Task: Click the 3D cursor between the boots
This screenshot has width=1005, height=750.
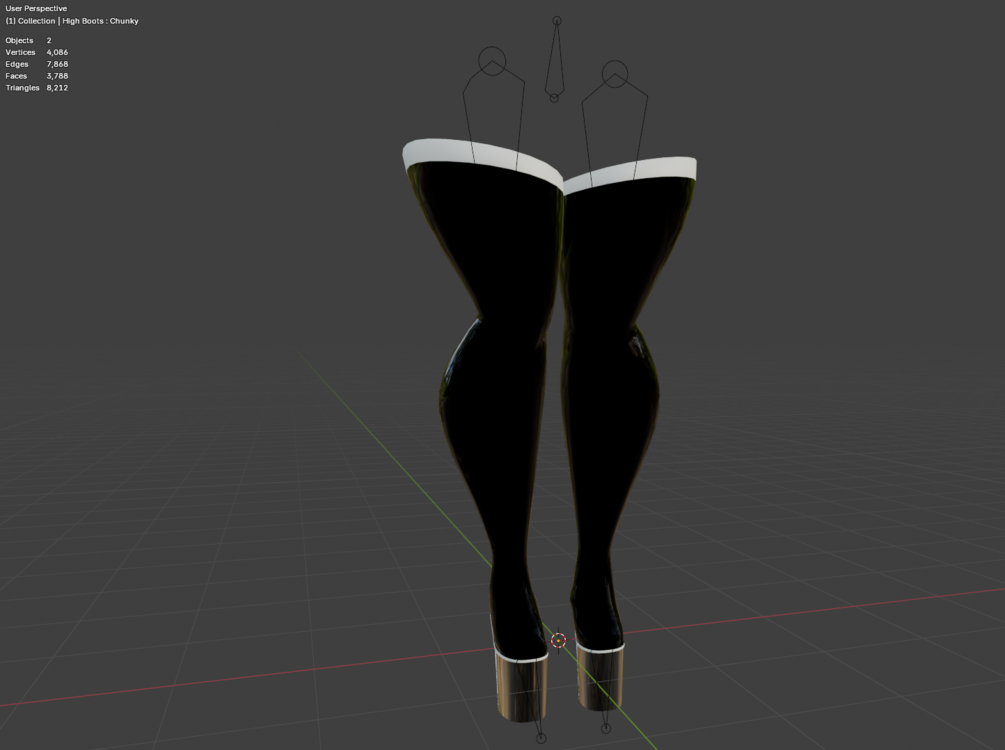Action: pyautogui.click(x=558, y=640)
